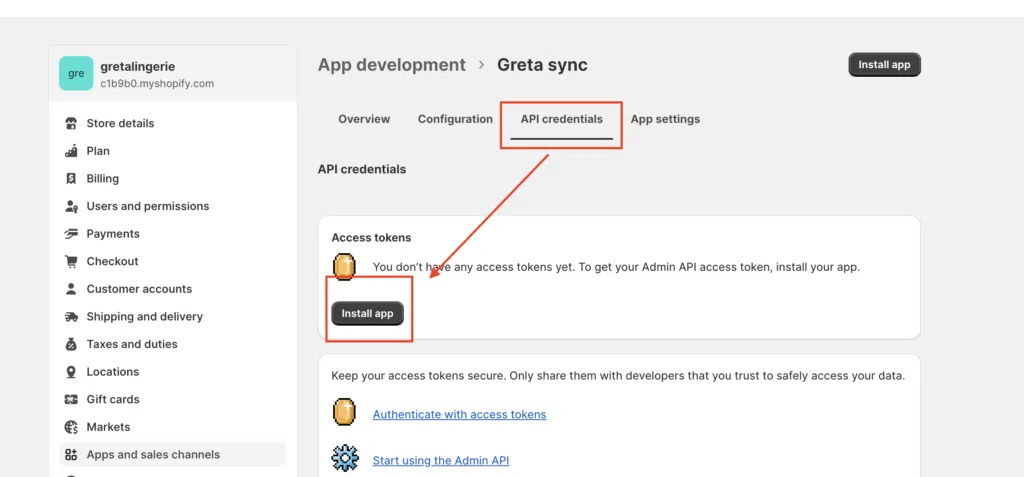Open Apps and sales channels settings

[x=153, y=454]
